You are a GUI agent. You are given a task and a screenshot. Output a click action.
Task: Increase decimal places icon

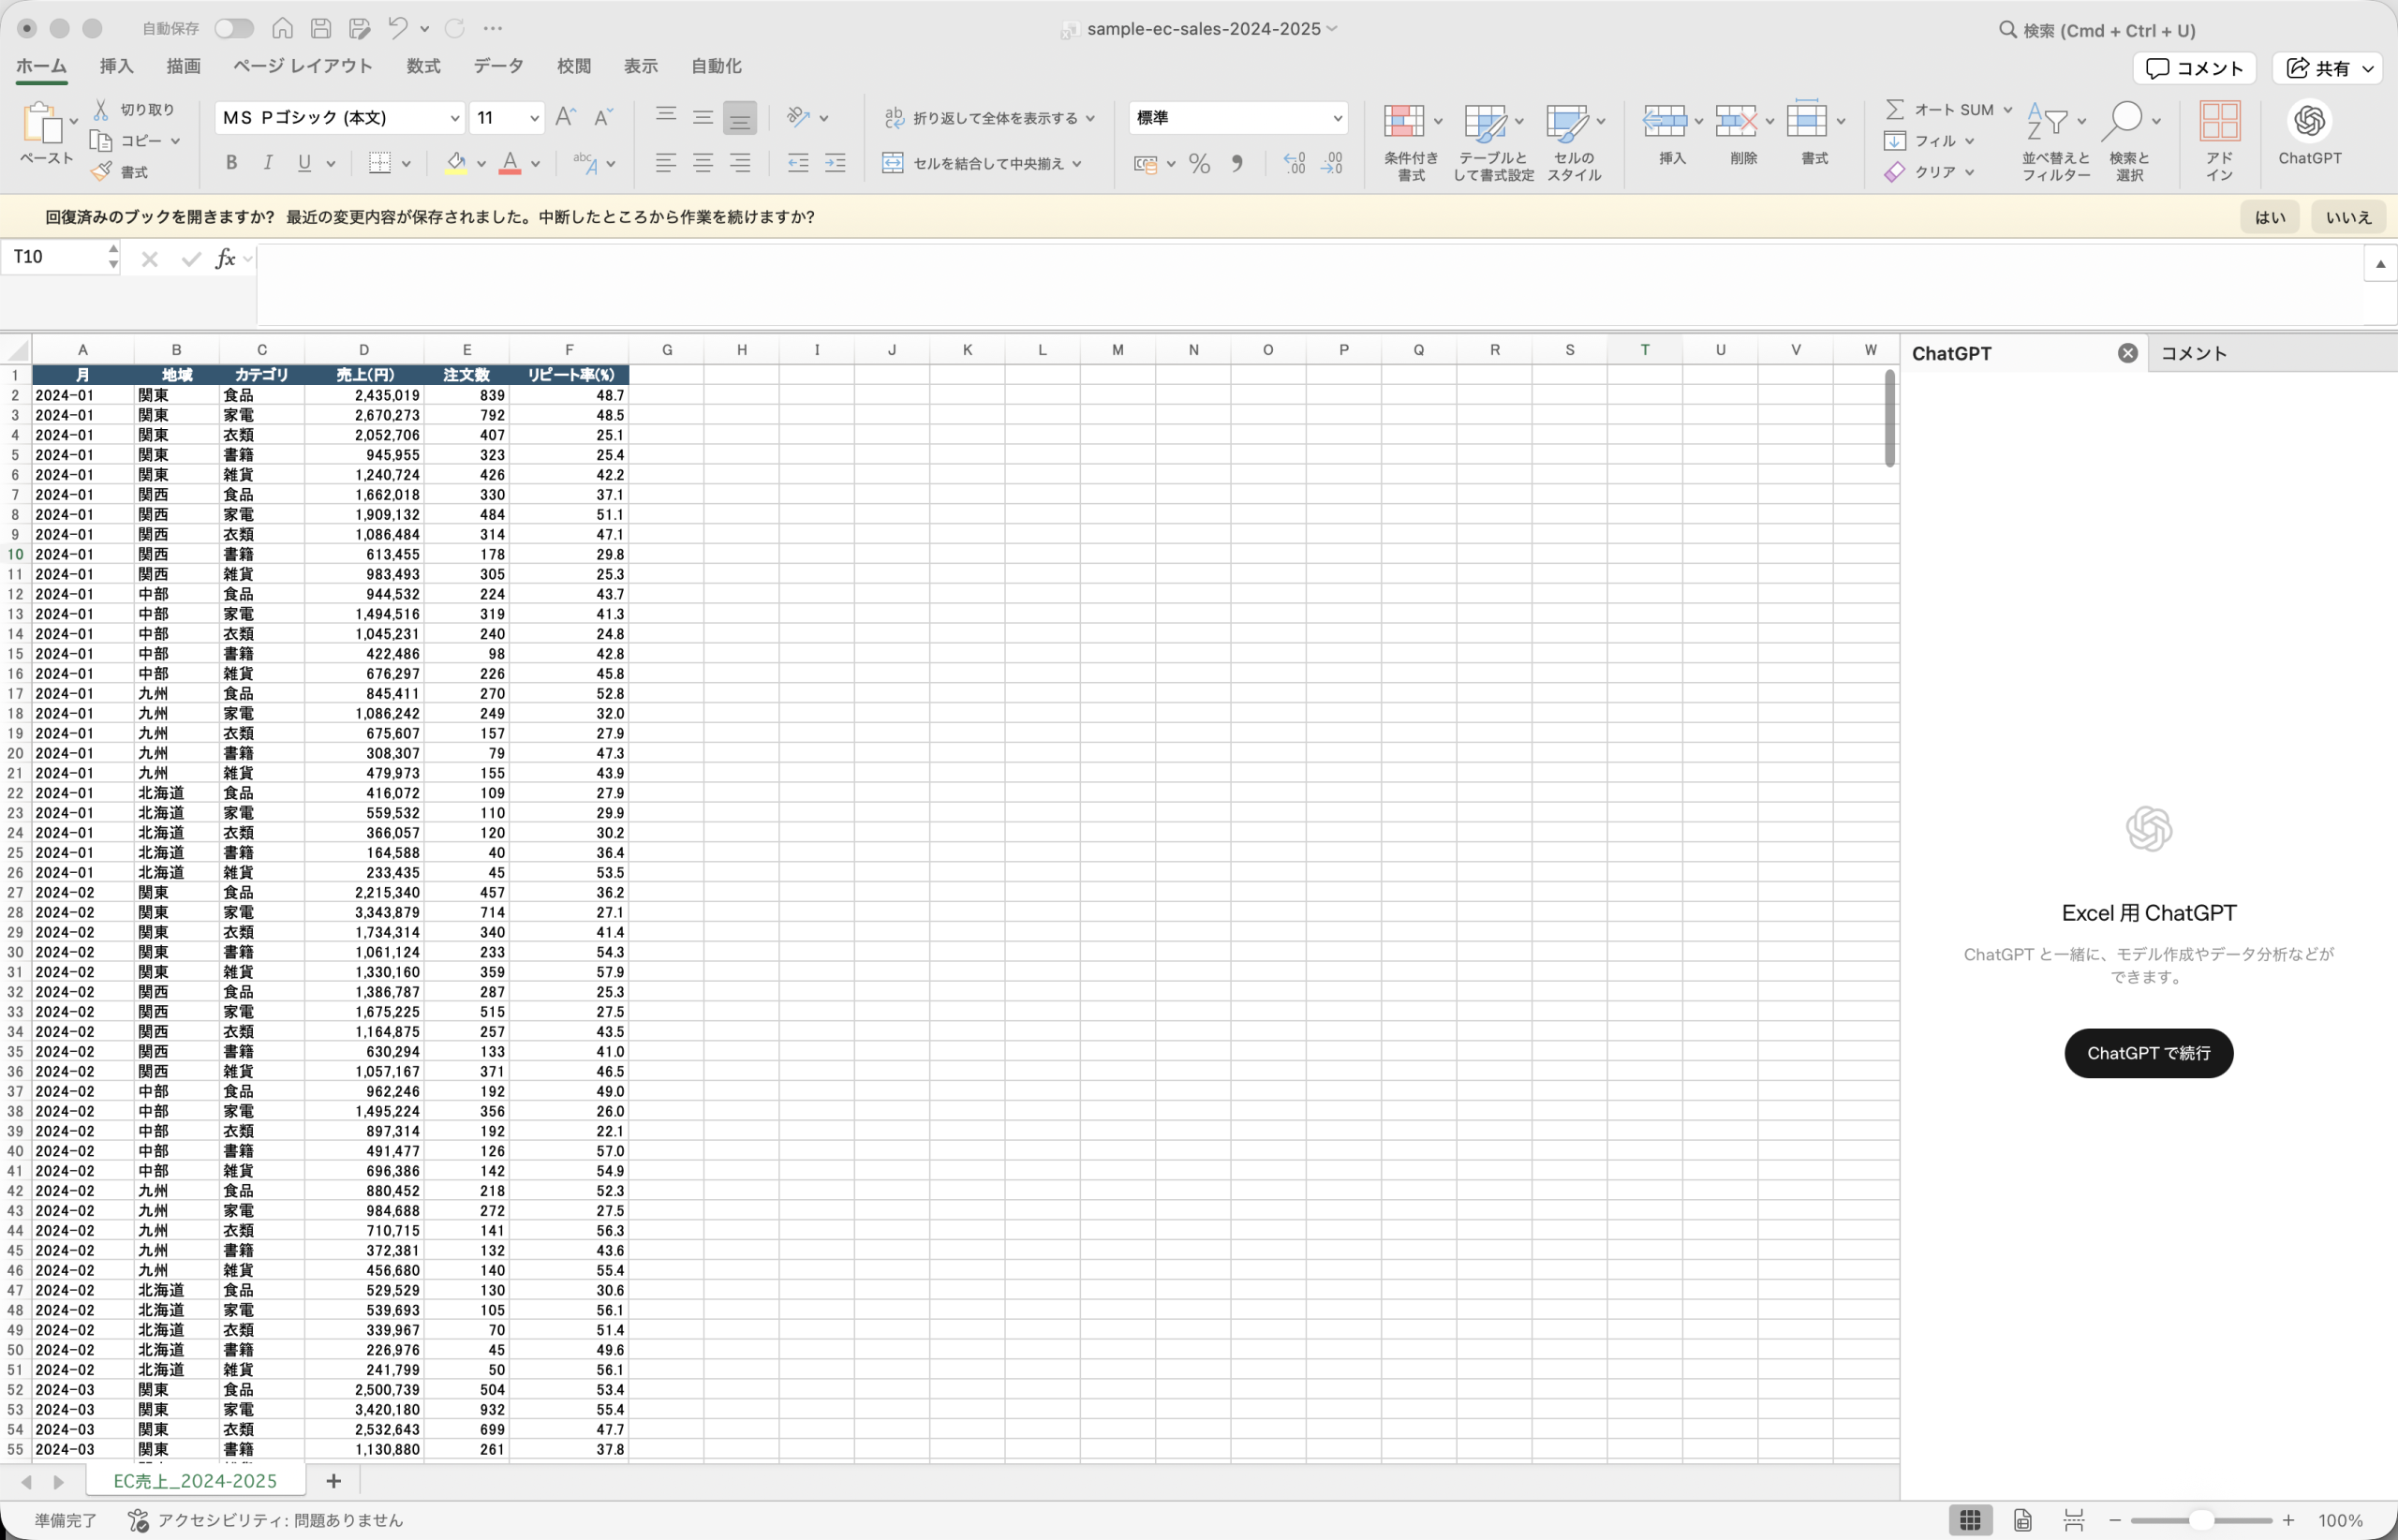pyautogui.click(x=1294, y=163)
